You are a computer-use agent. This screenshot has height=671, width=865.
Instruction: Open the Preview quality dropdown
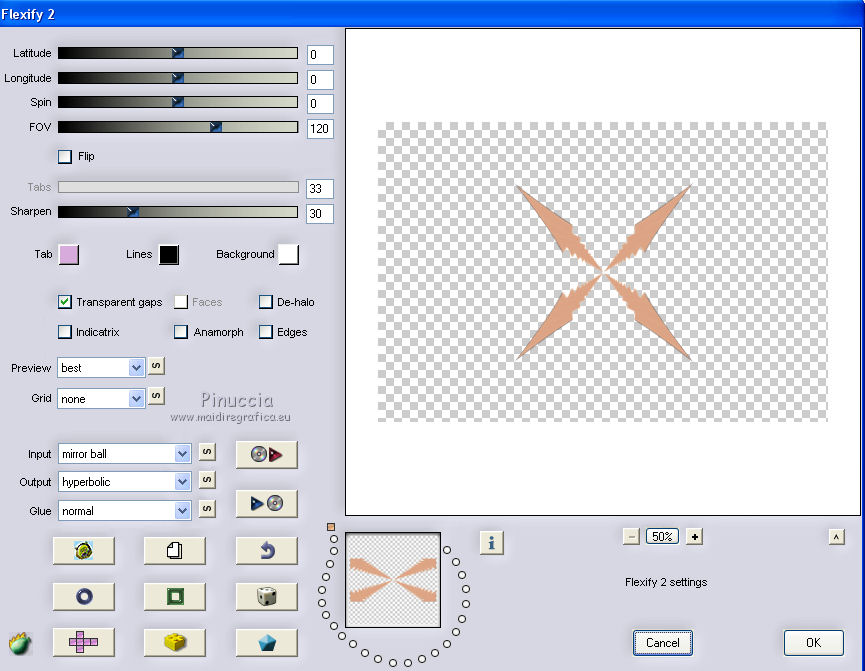pos(102,368)
